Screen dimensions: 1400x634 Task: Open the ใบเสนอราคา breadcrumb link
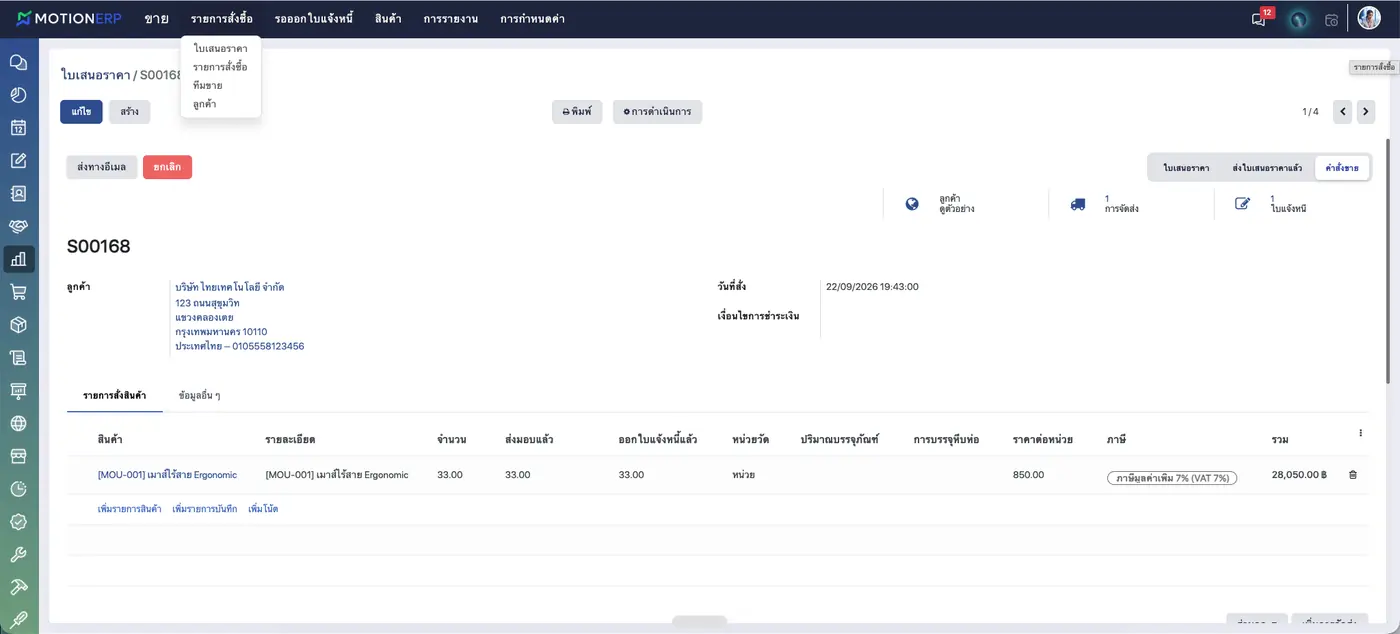tap(95, 75)
